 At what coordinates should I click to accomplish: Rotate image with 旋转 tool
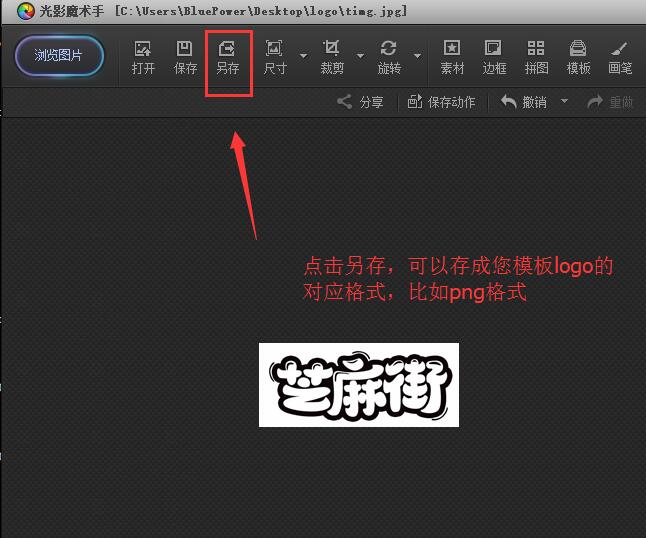pyautogui.click(x=389, y=58)
